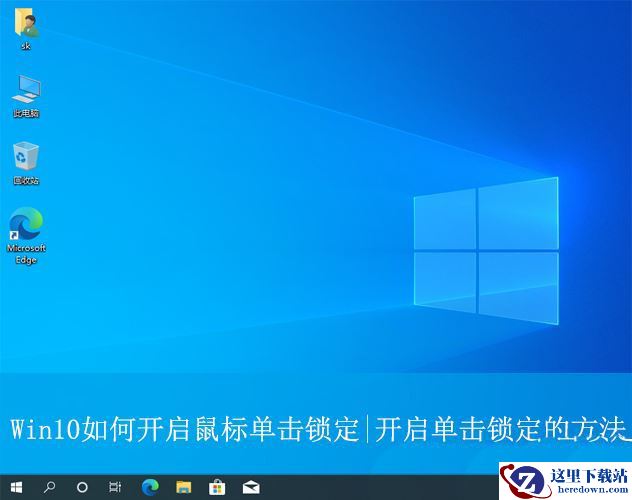Select the 回收站 recycle bin icon

tap(26, 163)
